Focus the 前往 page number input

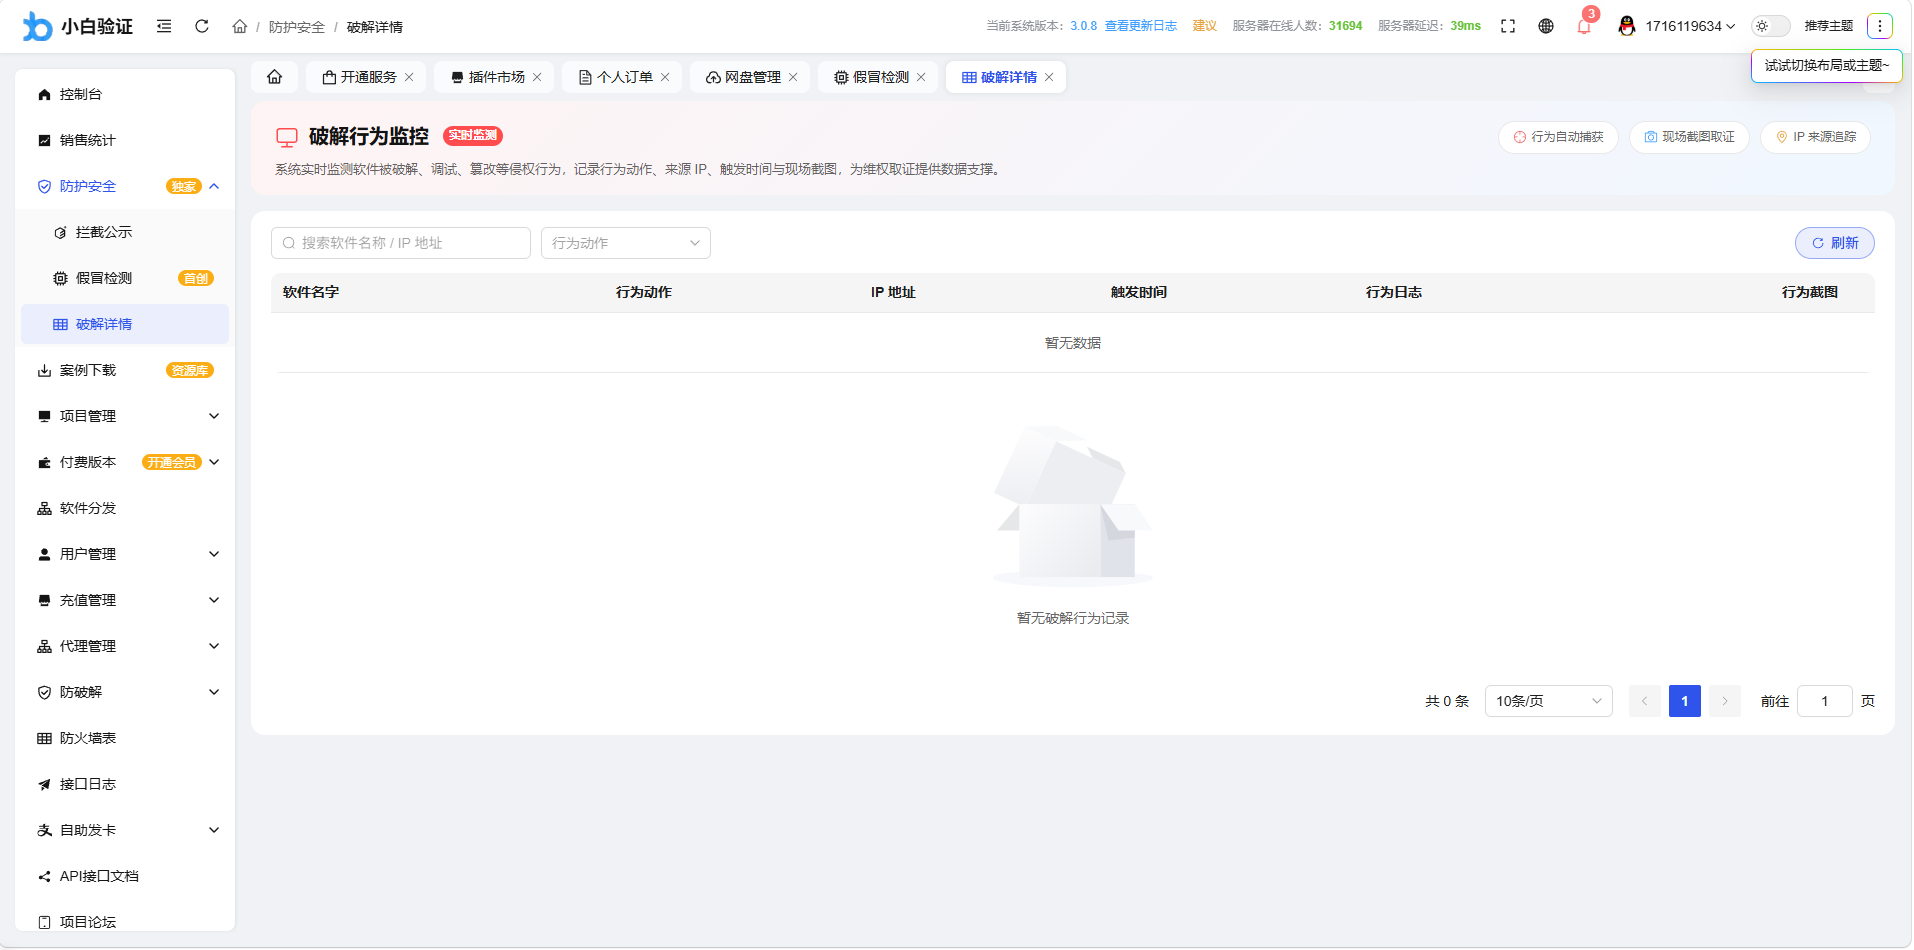tap(1825, 701)
